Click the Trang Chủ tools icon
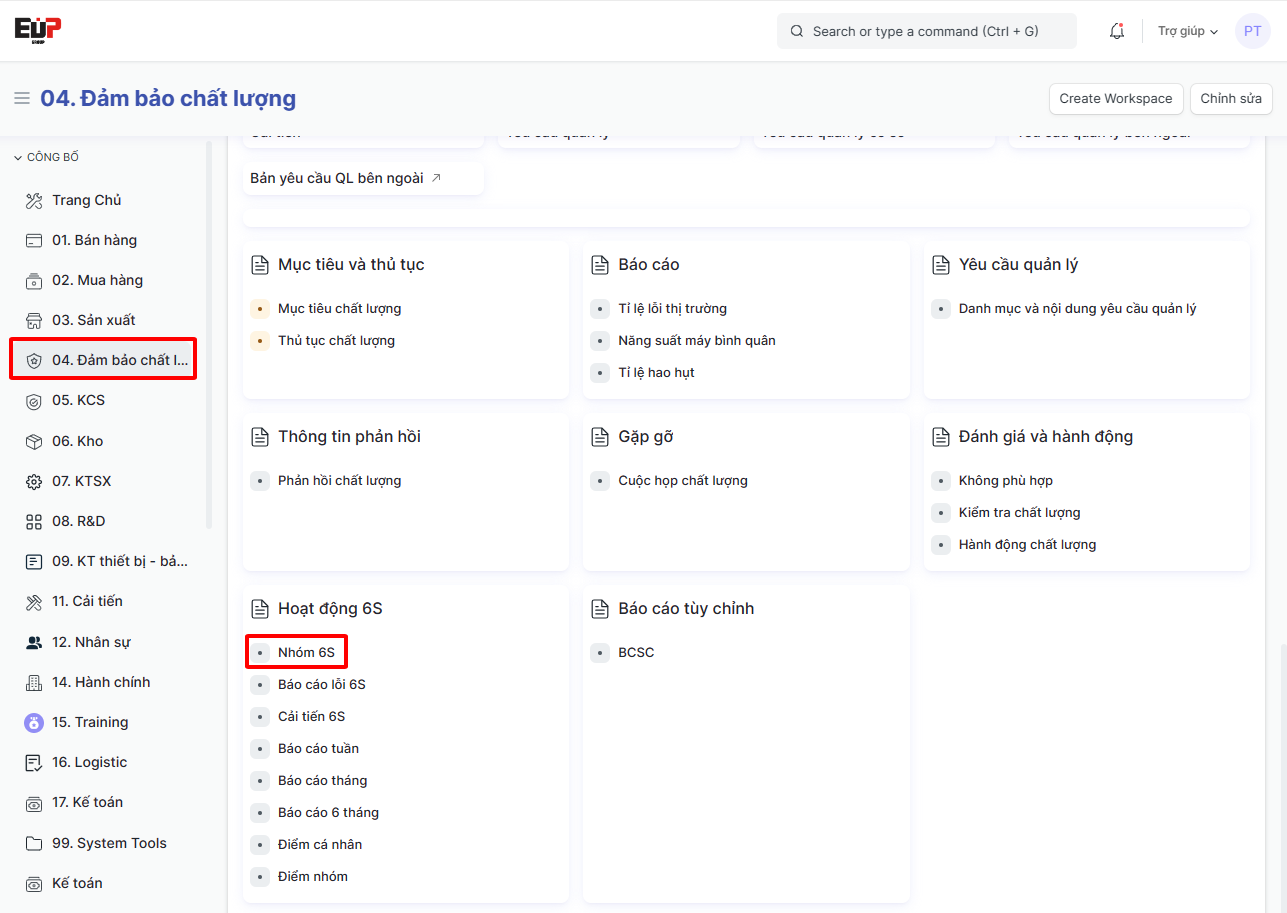The image size is (1287, 913). tap(34, 201)
